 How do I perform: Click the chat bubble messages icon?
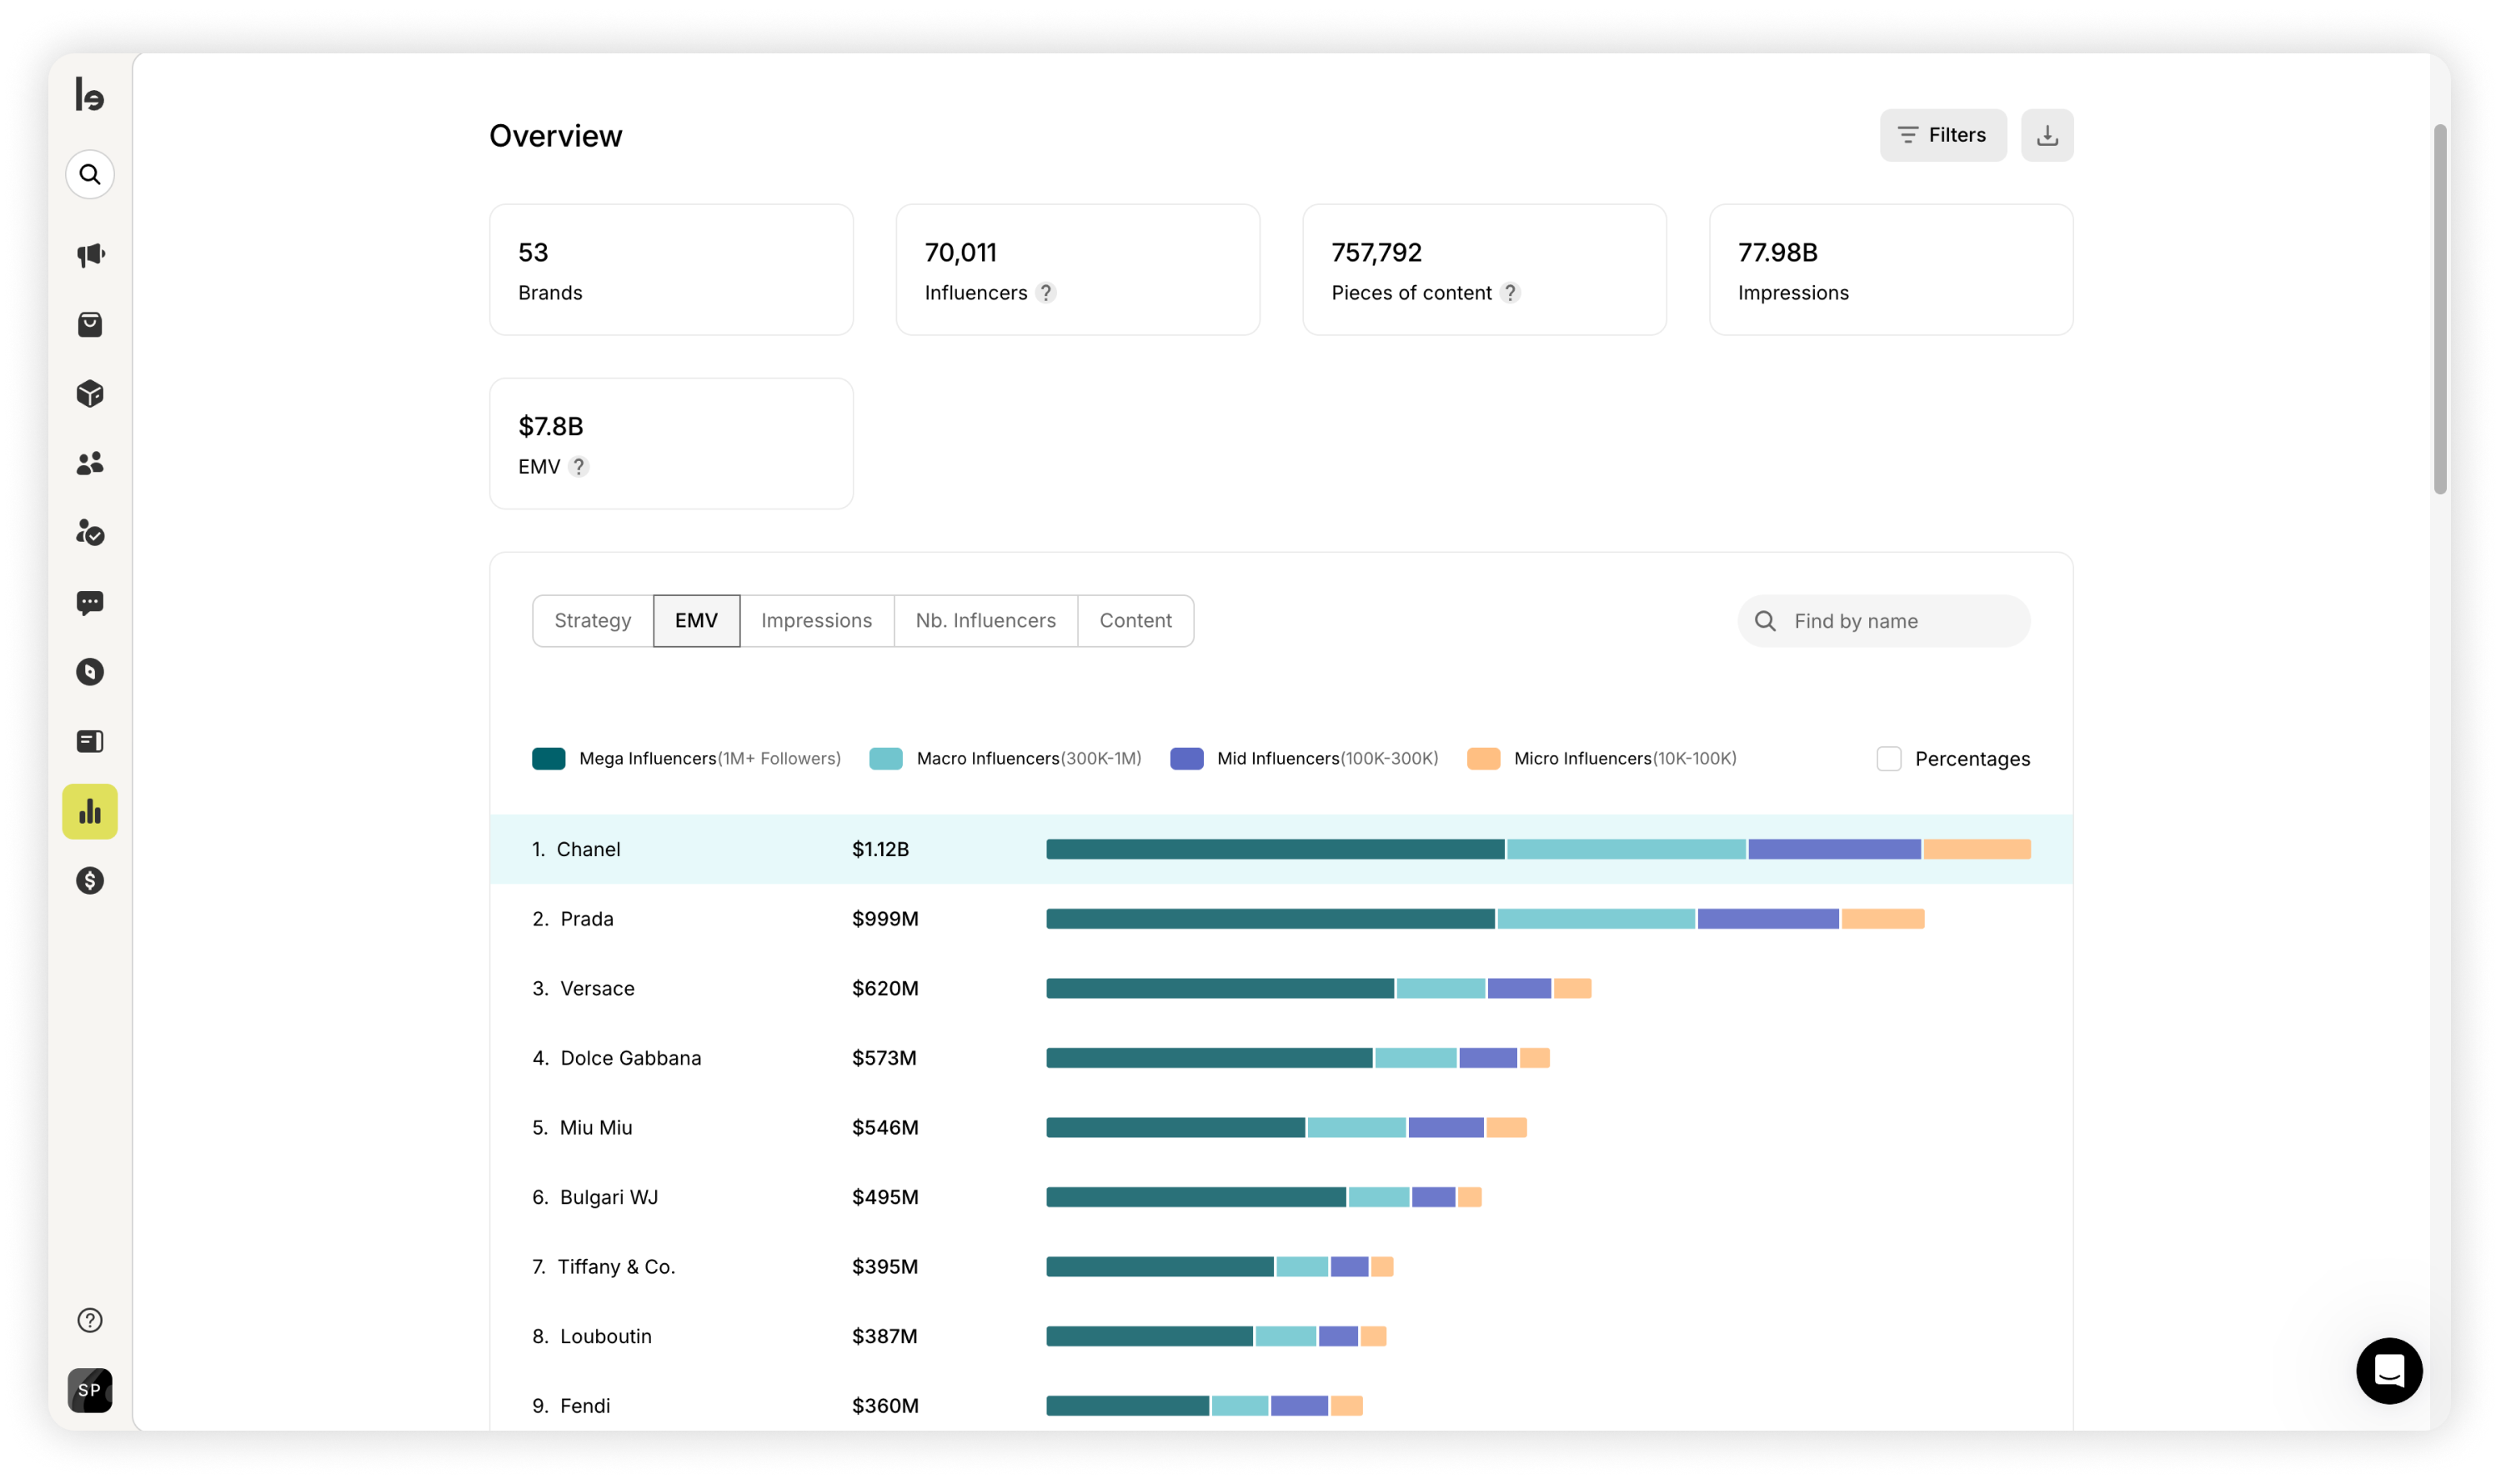point(90,602)
